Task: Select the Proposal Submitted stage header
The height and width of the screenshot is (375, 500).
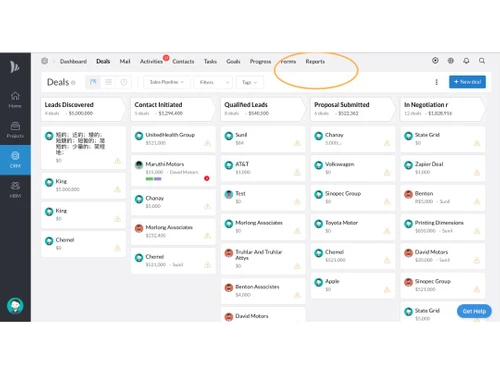Action: 353,109
